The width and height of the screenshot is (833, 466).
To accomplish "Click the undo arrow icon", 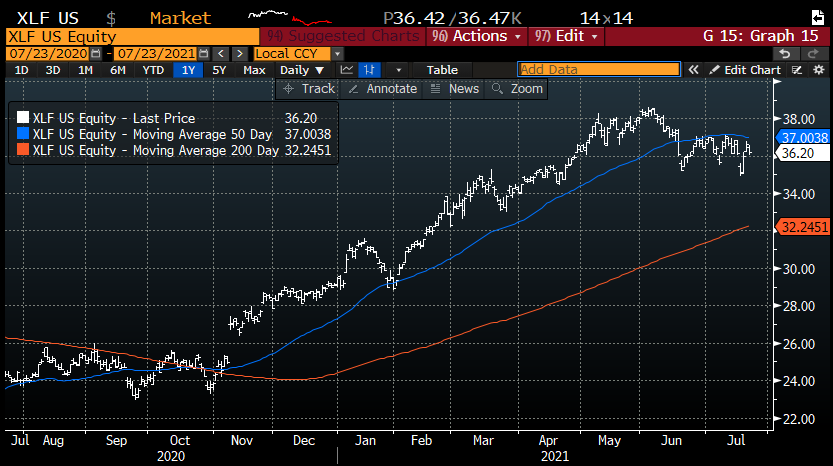I will 785,54.
